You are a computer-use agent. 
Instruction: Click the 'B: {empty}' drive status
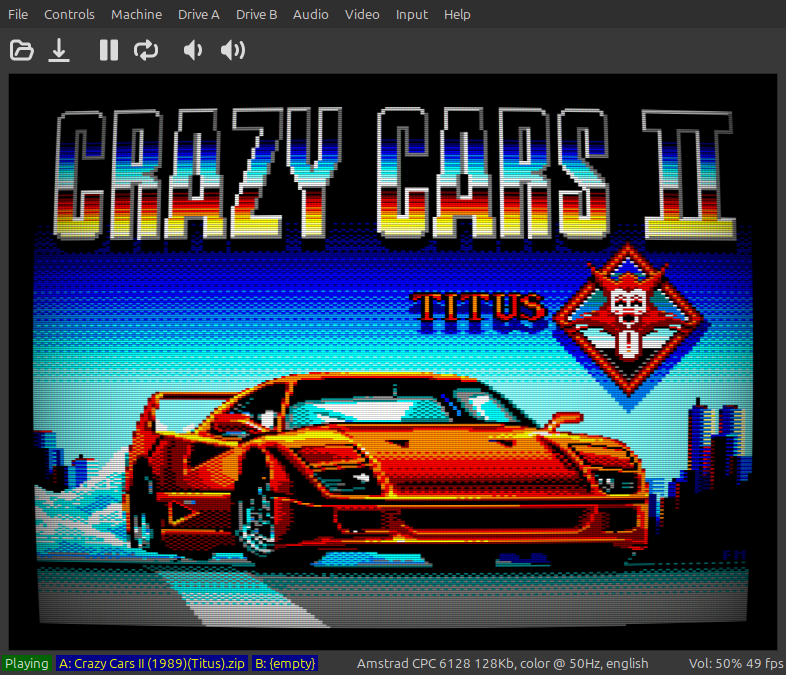click(x=285, y=663)
